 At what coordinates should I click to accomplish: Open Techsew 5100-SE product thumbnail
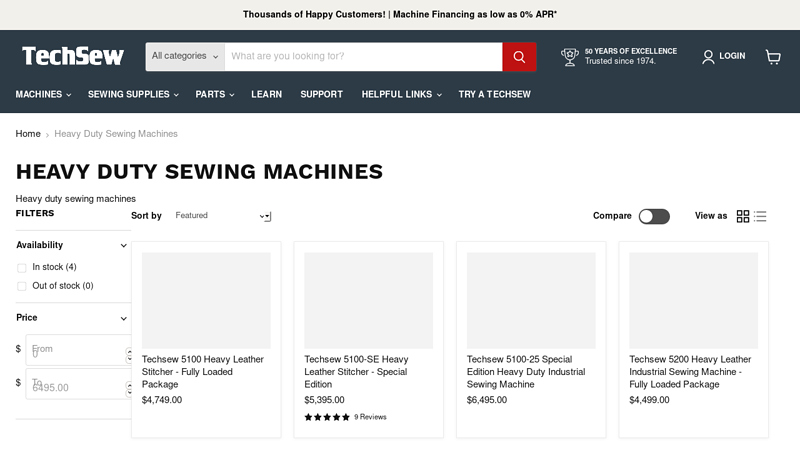[x=368, y=301]
